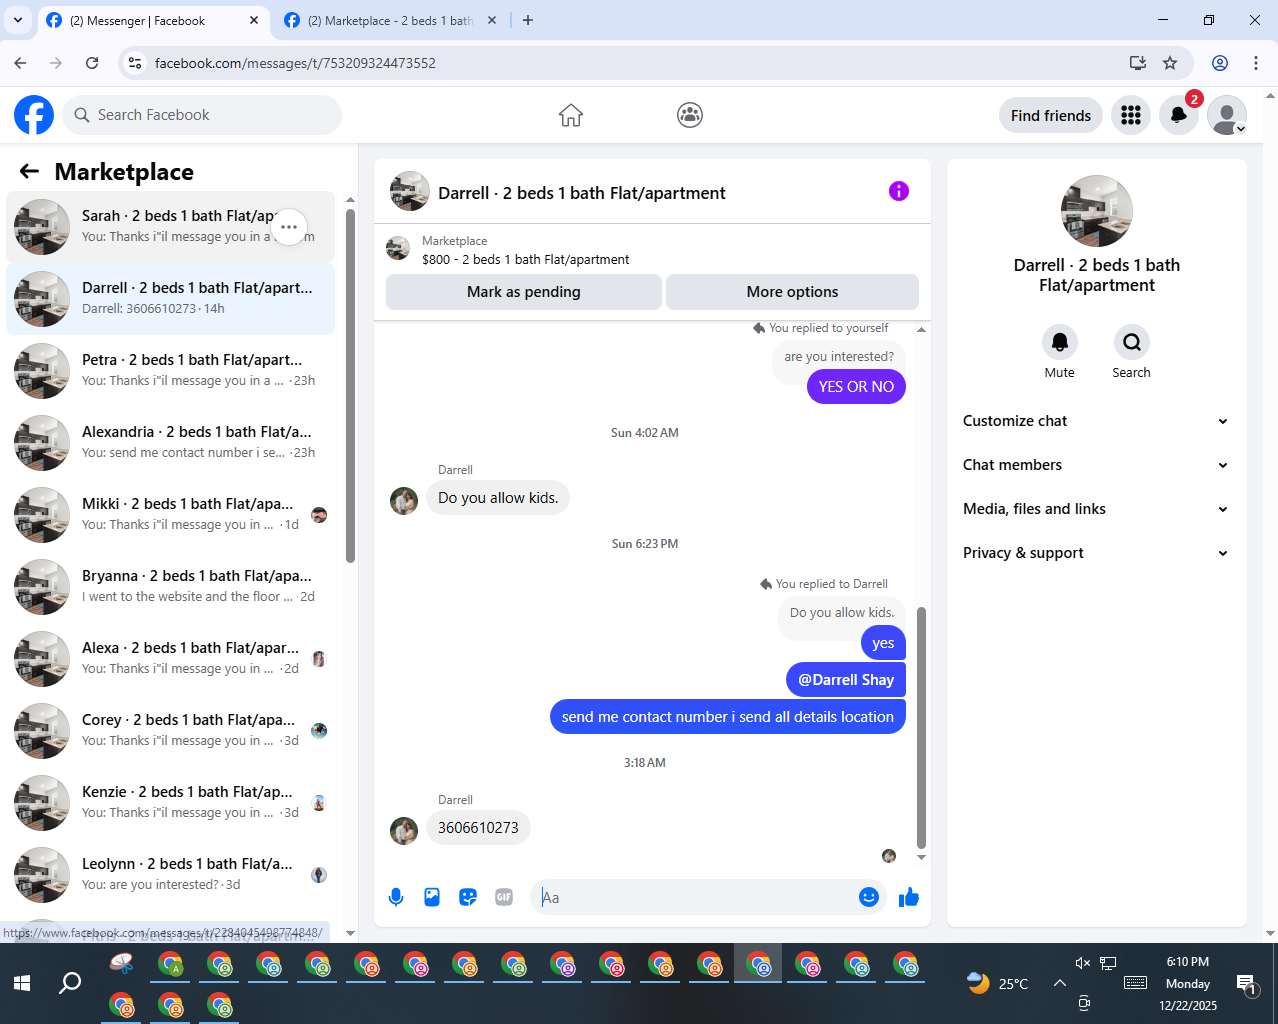The height and width of the screenshot is (1024, 1278).
Task: Open the Groups icon in top bar
Action: point(690,115)
